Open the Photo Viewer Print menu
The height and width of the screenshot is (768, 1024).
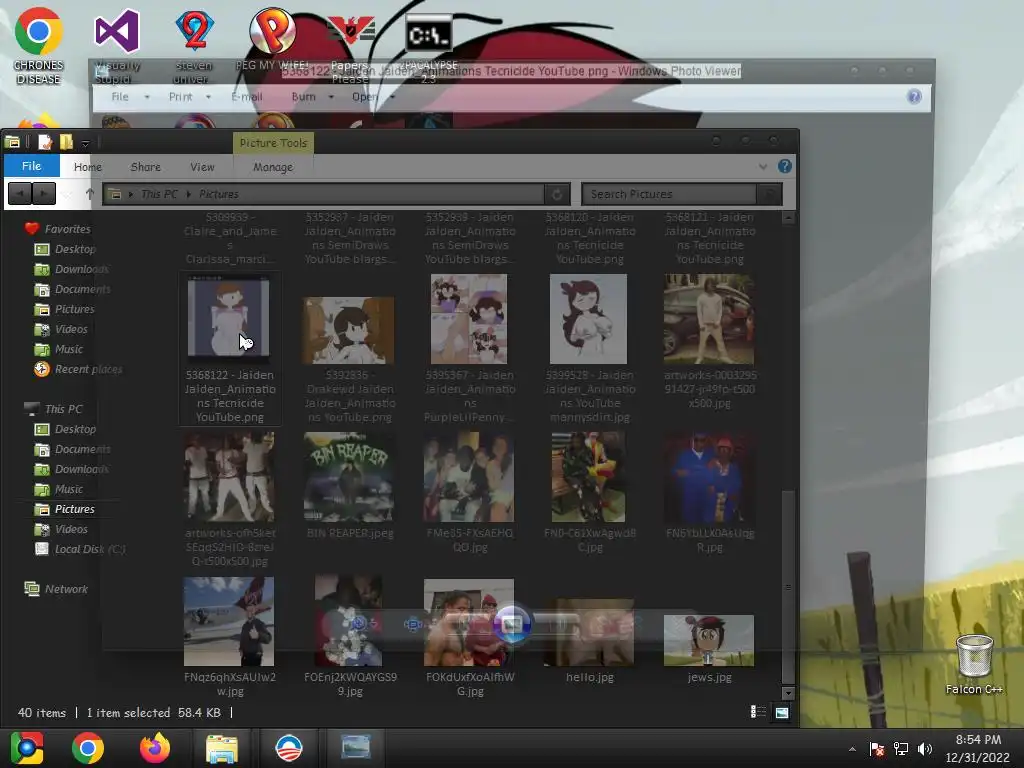tap(180, 97)
